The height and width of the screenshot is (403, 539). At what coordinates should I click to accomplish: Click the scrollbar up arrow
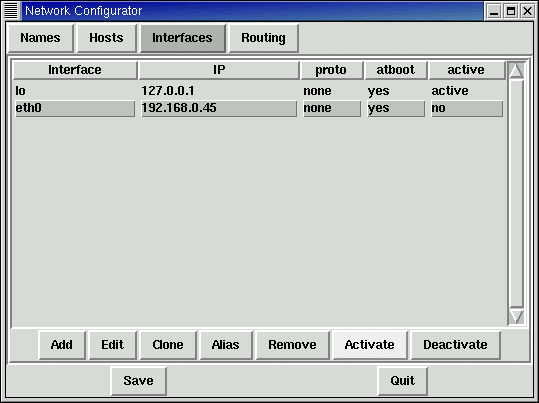(516, 70)
